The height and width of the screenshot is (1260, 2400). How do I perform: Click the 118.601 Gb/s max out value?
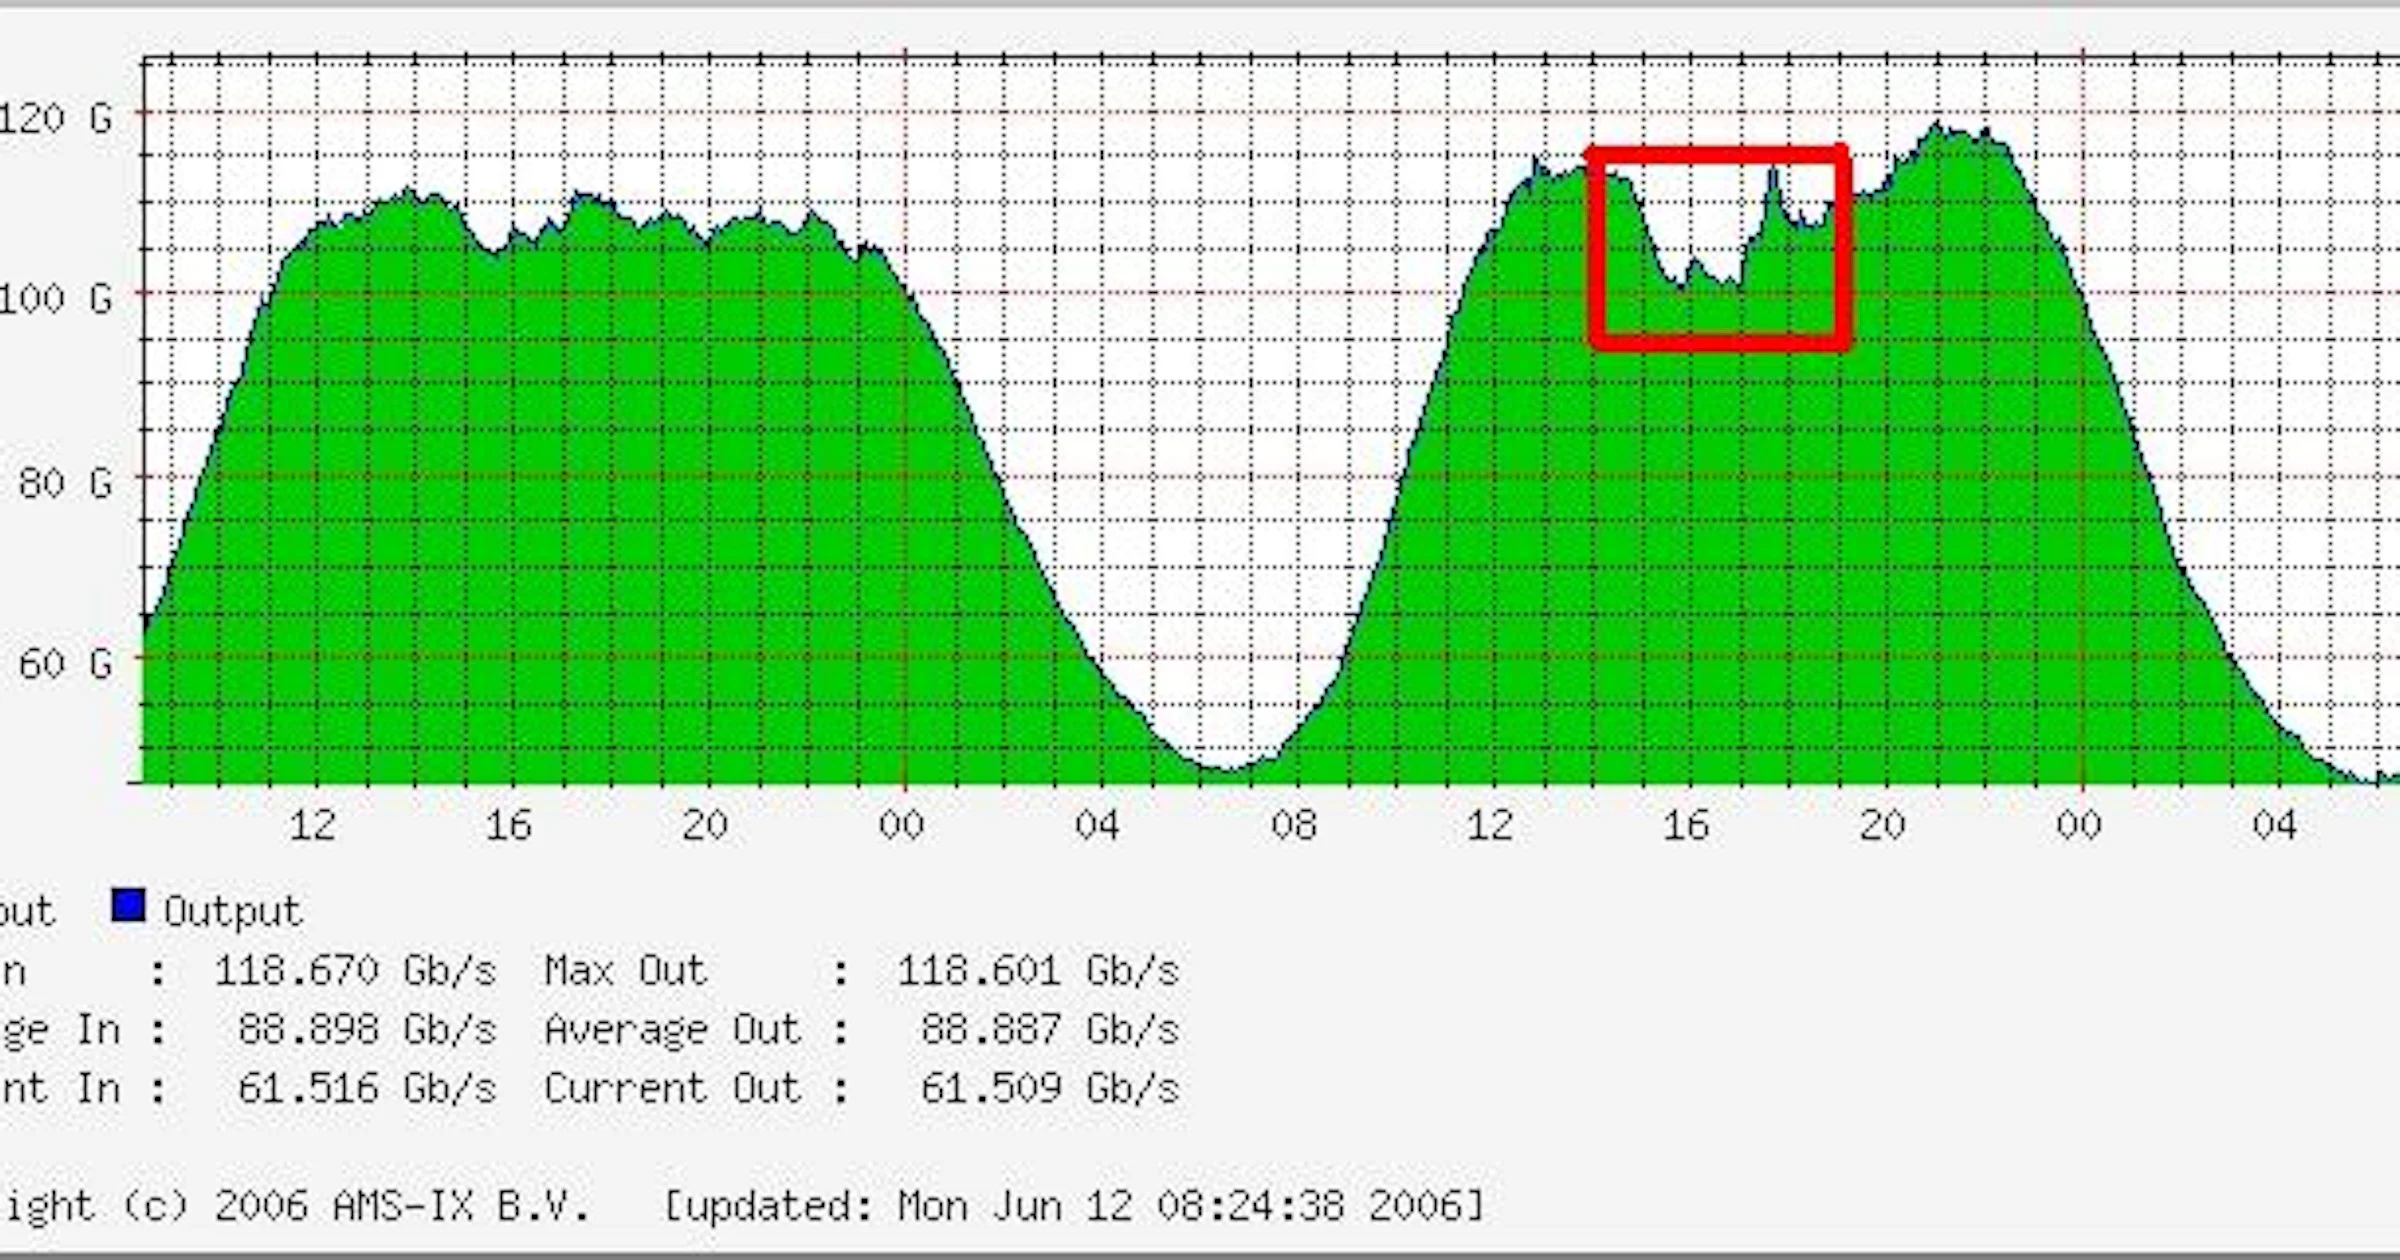click(1037, 971)
